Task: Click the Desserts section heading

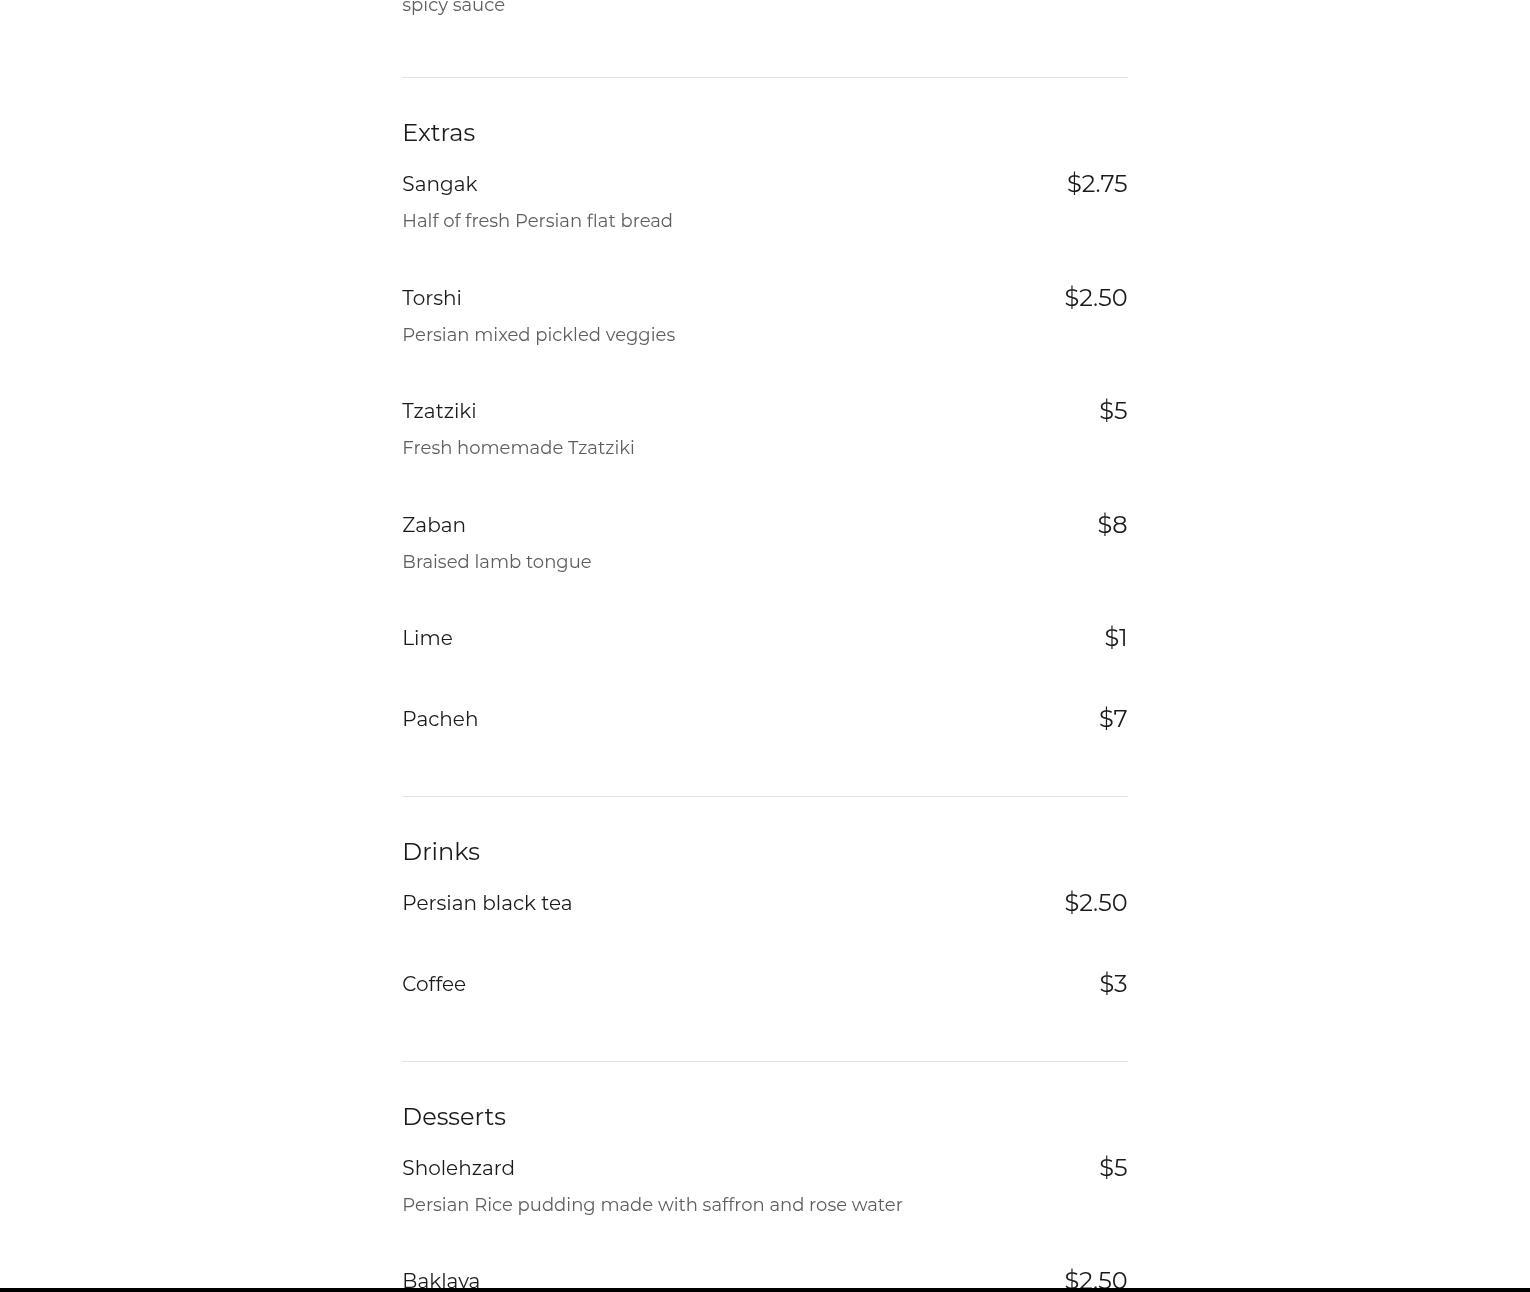Action: 453,1117
